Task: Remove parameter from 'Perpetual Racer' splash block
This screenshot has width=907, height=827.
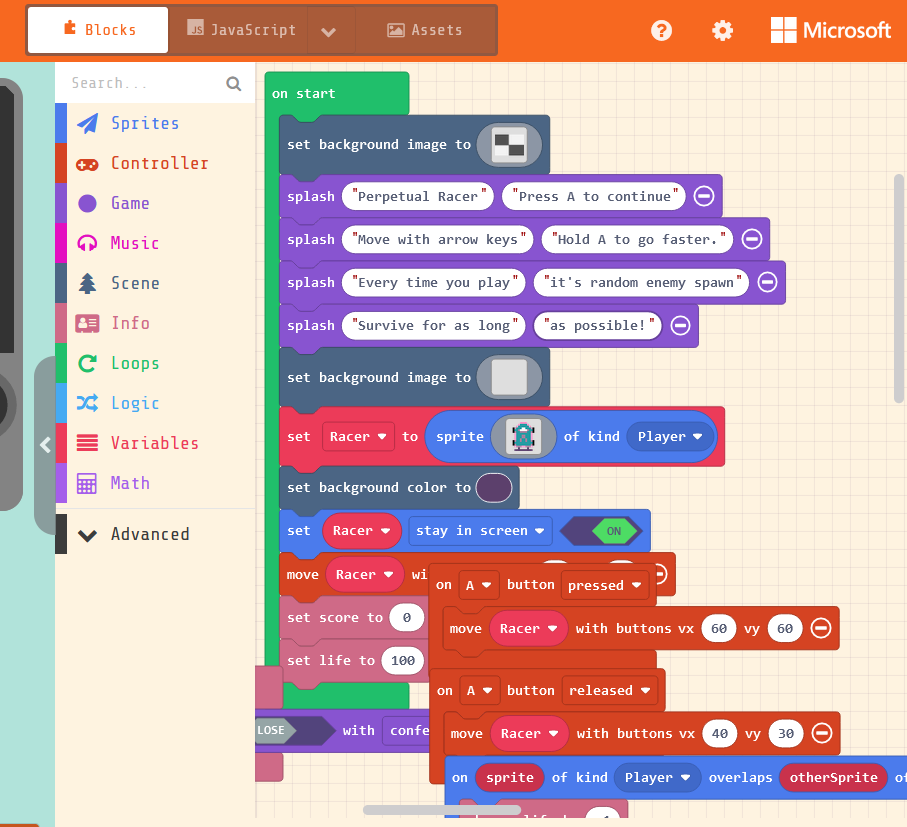Action: point(703,196)
